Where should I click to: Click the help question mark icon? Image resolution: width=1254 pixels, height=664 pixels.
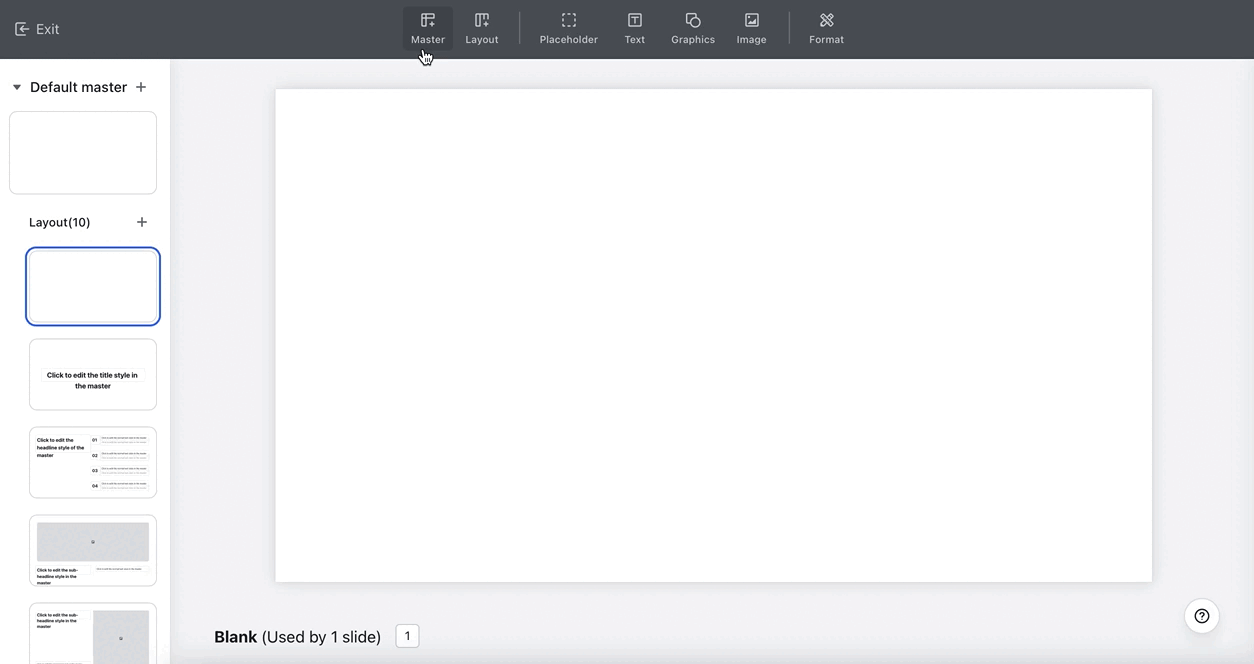(1201, 616)
